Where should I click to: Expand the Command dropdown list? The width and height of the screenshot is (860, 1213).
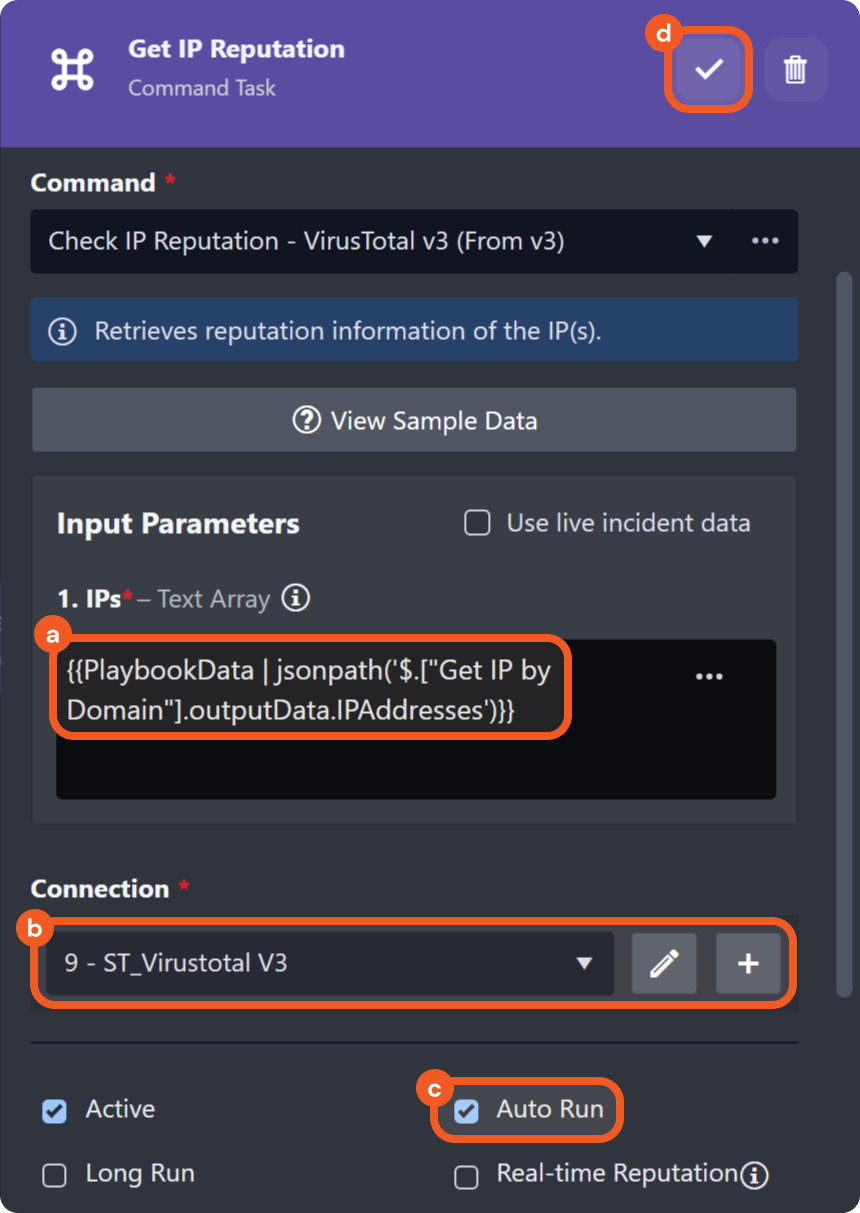pyautogui.click(x=703, y=241)
